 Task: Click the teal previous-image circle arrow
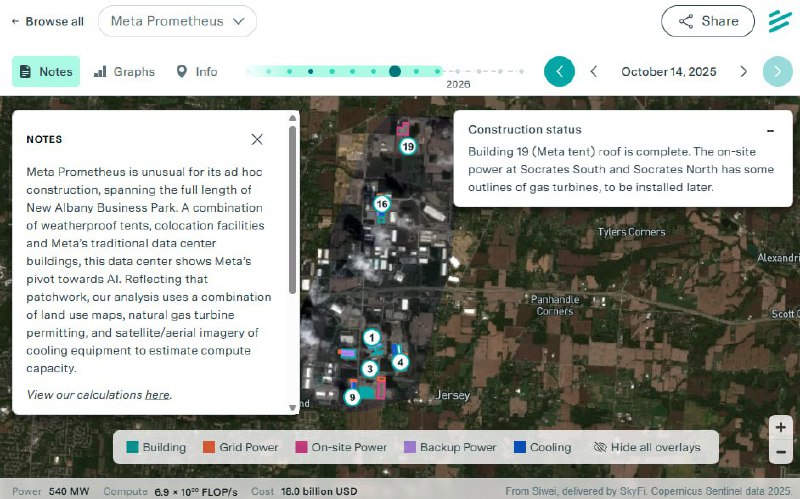(x=559, y=71)
